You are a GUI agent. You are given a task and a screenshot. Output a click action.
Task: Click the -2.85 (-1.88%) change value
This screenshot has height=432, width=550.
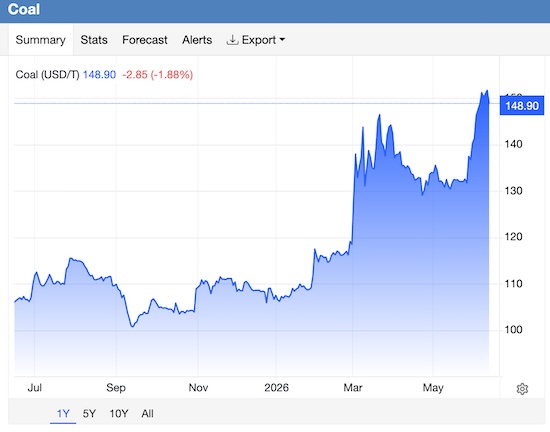pyautogui.click(x=157, y=75)
